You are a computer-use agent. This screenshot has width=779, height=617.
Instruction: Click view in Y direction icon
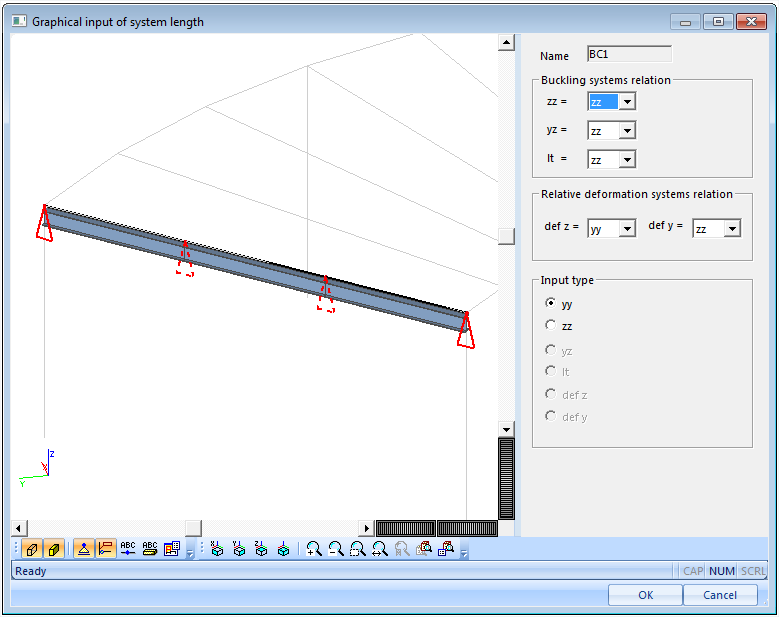coord(239,549)
